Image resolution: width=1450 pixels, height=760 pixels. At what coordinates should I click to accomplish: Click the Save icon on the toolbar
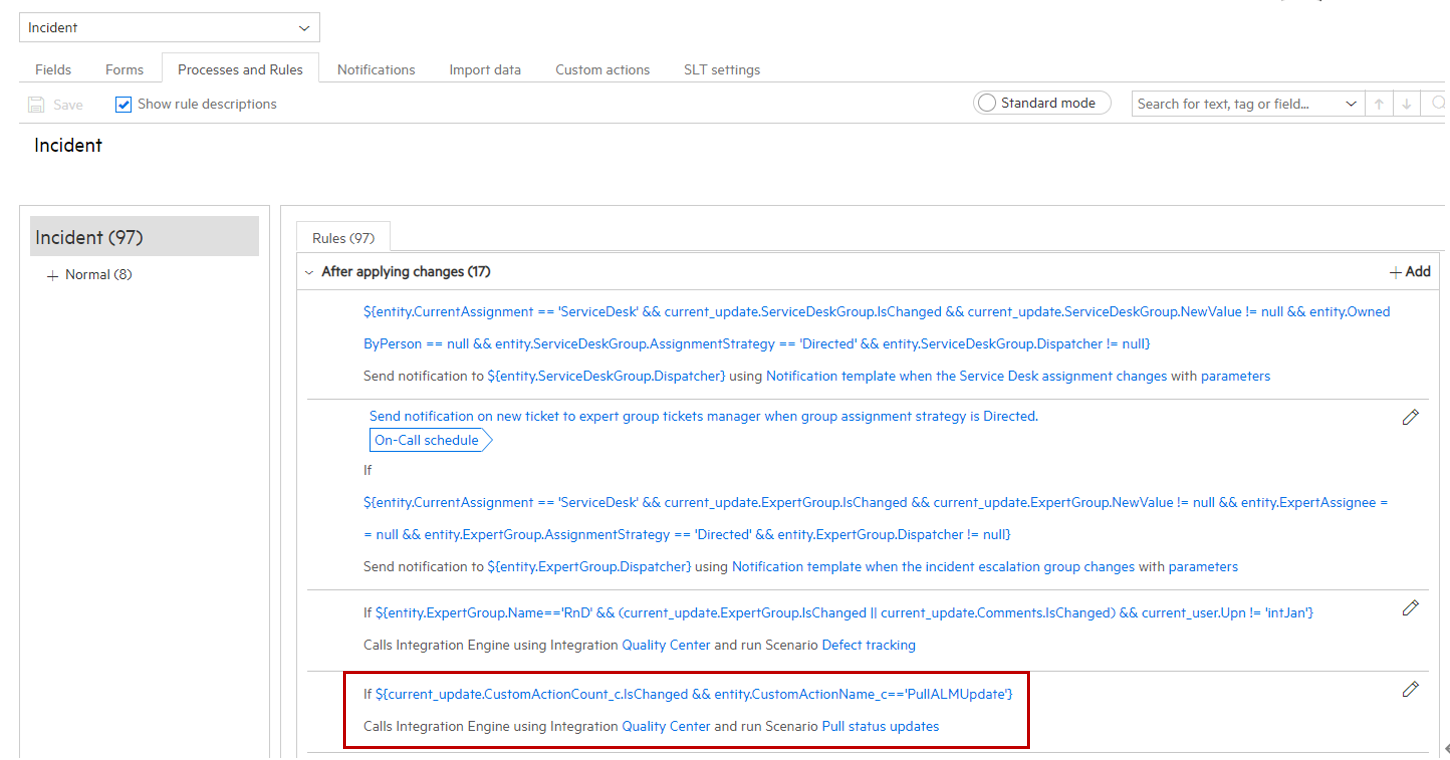(36, 104)
